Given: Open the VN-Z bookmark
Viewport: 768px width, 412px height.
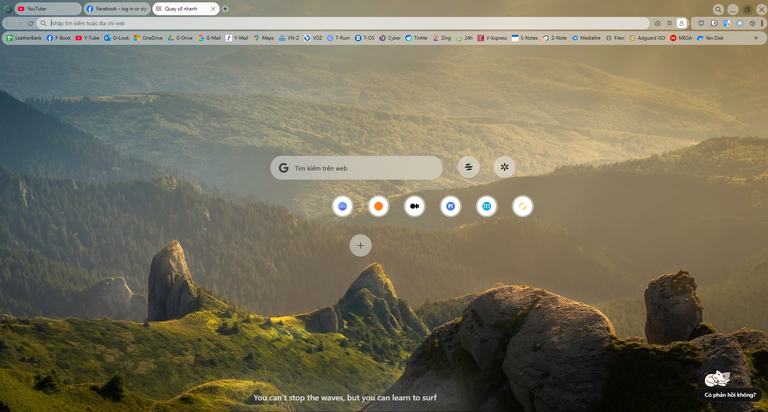Looking at the screenshot, I should pyautogui.click(x=289, y=38).
